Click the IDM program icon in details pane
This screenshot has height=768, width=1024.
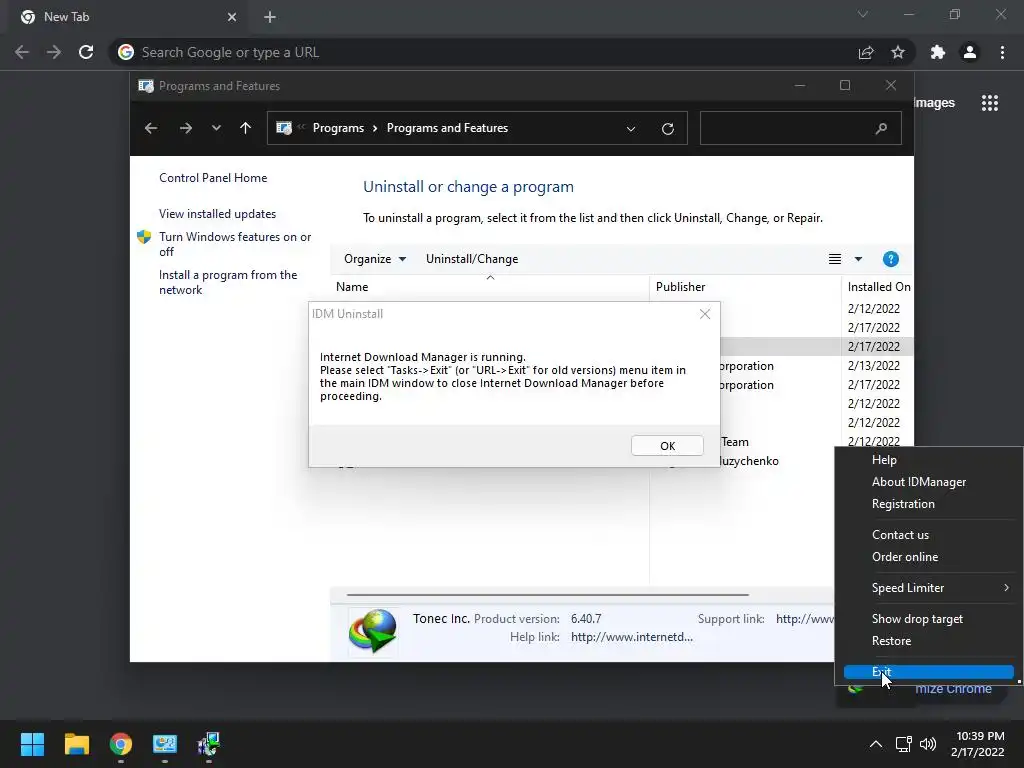pos(373,631)
